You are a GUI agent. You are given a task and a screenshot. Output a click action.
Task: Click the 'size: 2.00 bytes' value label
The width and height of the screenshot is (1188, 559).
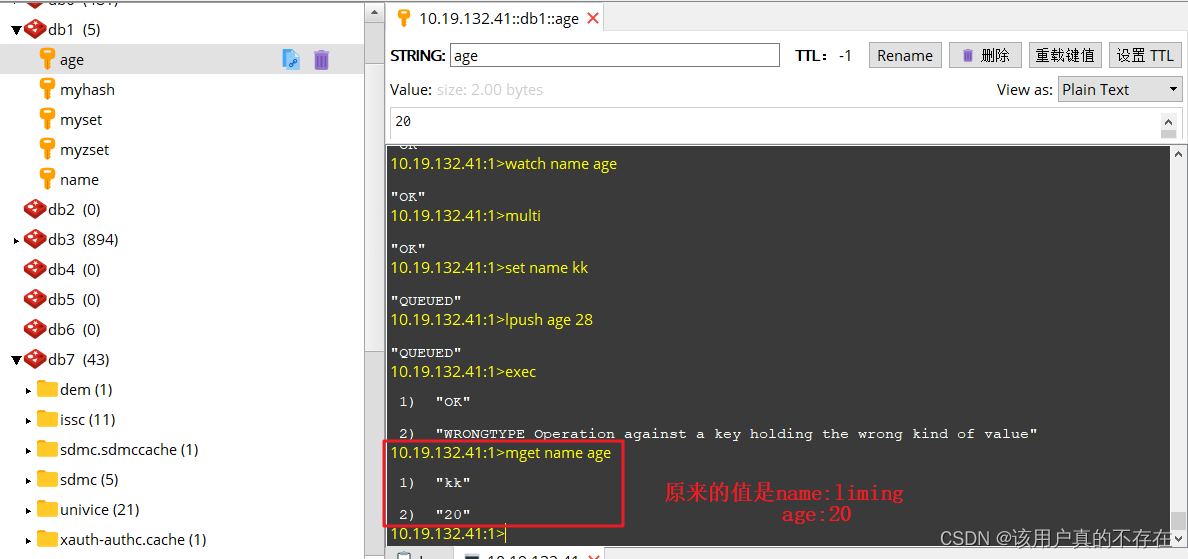(x=489, y=89)
